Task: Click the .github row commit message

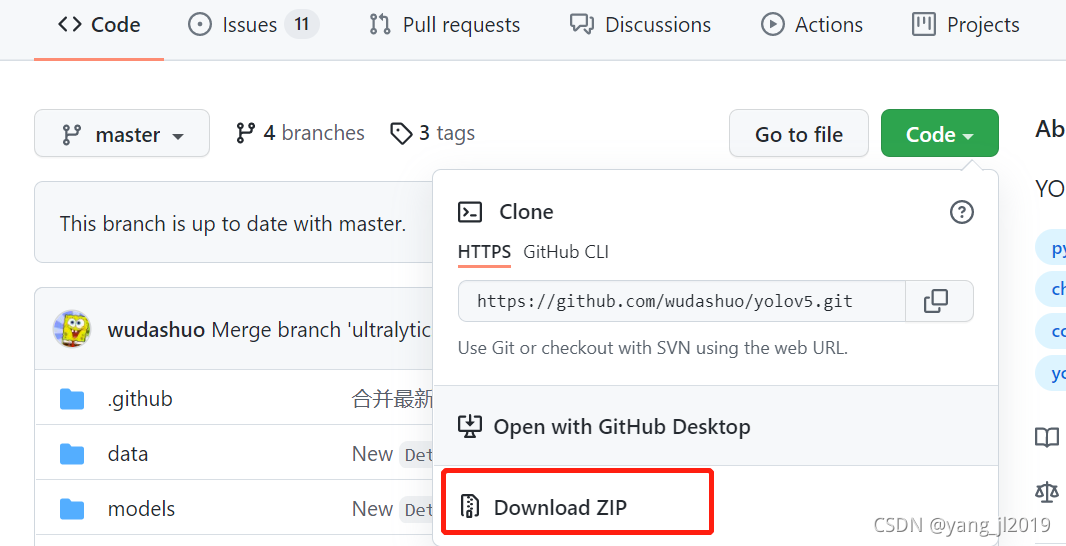Action: (x=392, y=398)
